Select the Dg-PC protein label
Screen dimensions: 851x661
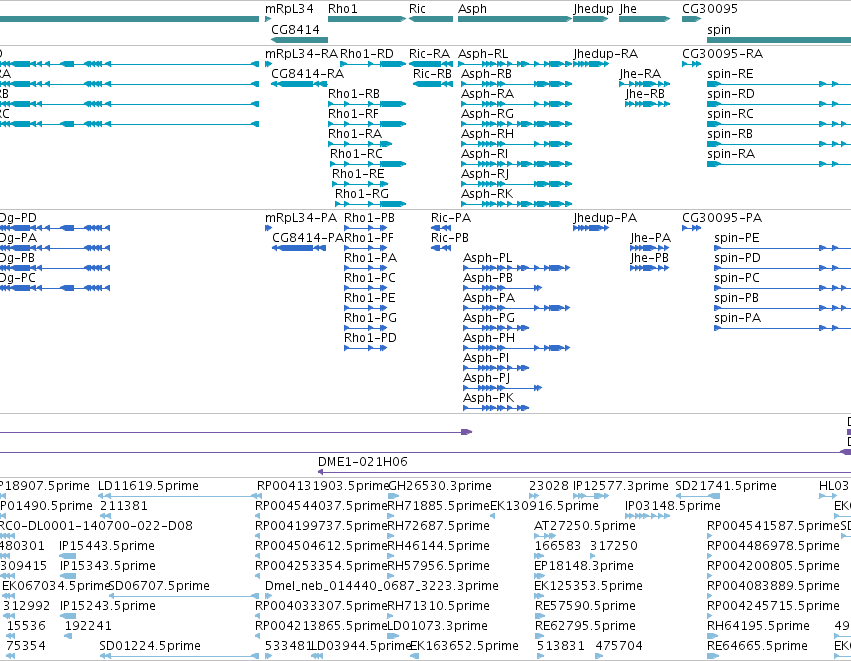(x=18, y=278)
